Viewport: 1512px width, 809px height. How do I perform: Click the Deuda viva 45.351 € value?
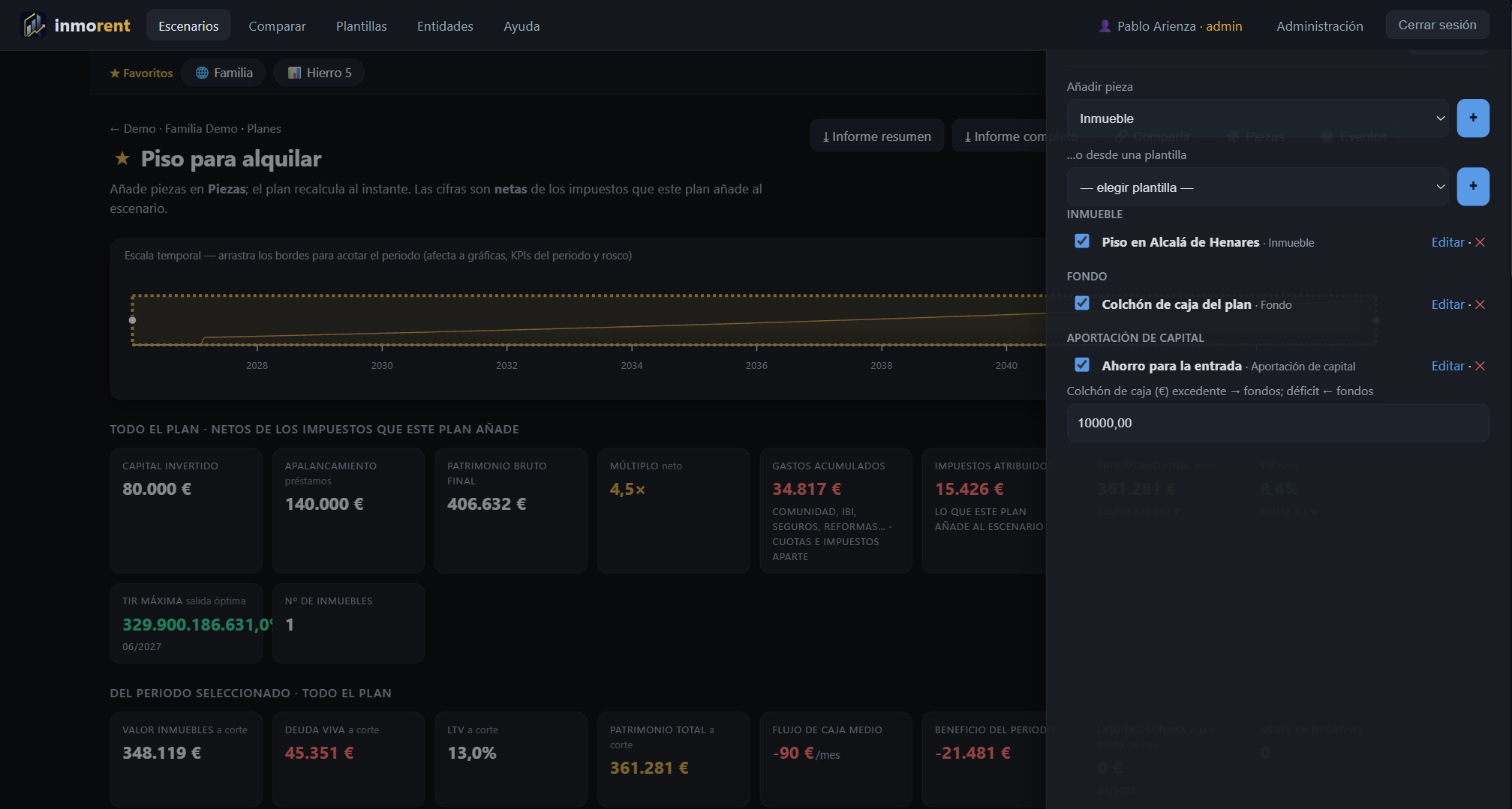(320, 753)
